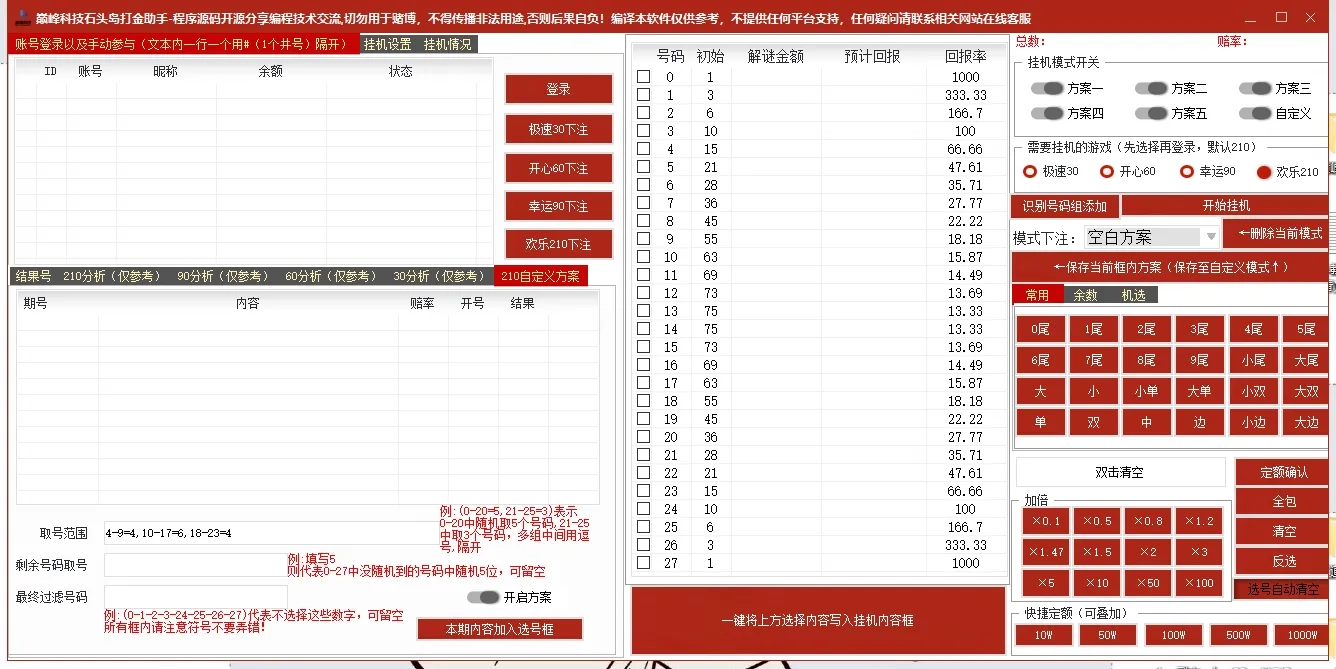The width and height of the screenshot is (1336, 669).
Task: Switch to the 挂机设置 tab
Action: point(388,44)
